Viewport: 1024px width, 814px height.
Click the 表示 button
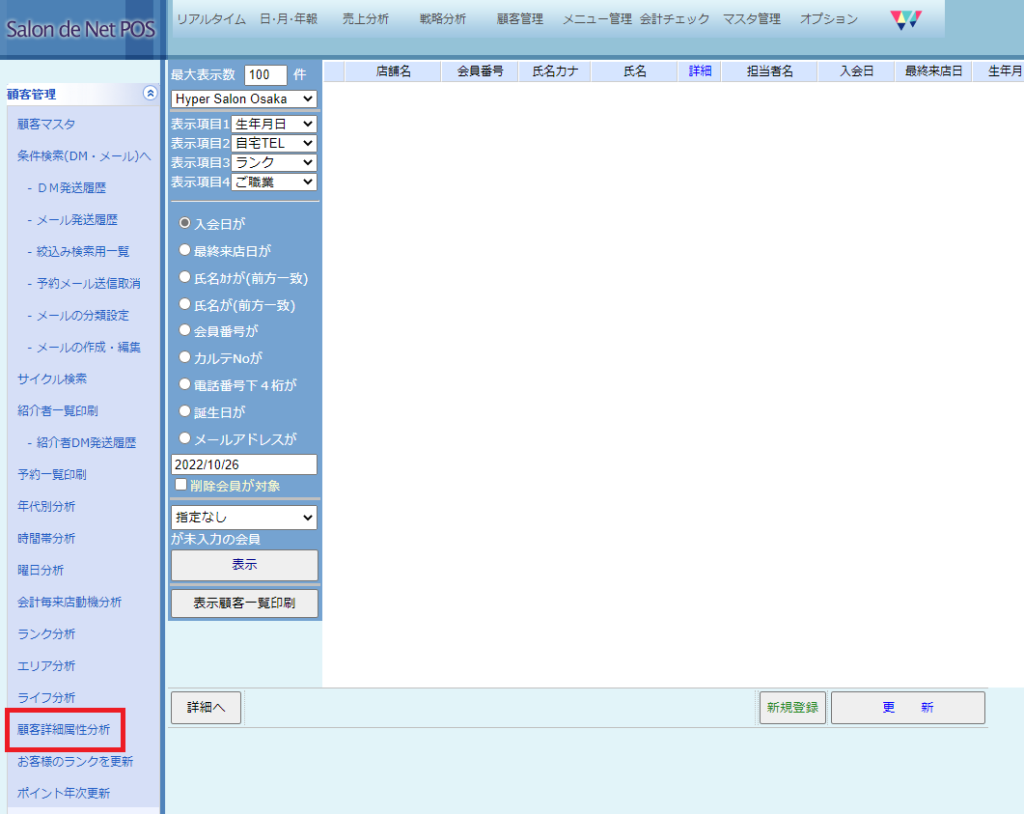(244, 565)
